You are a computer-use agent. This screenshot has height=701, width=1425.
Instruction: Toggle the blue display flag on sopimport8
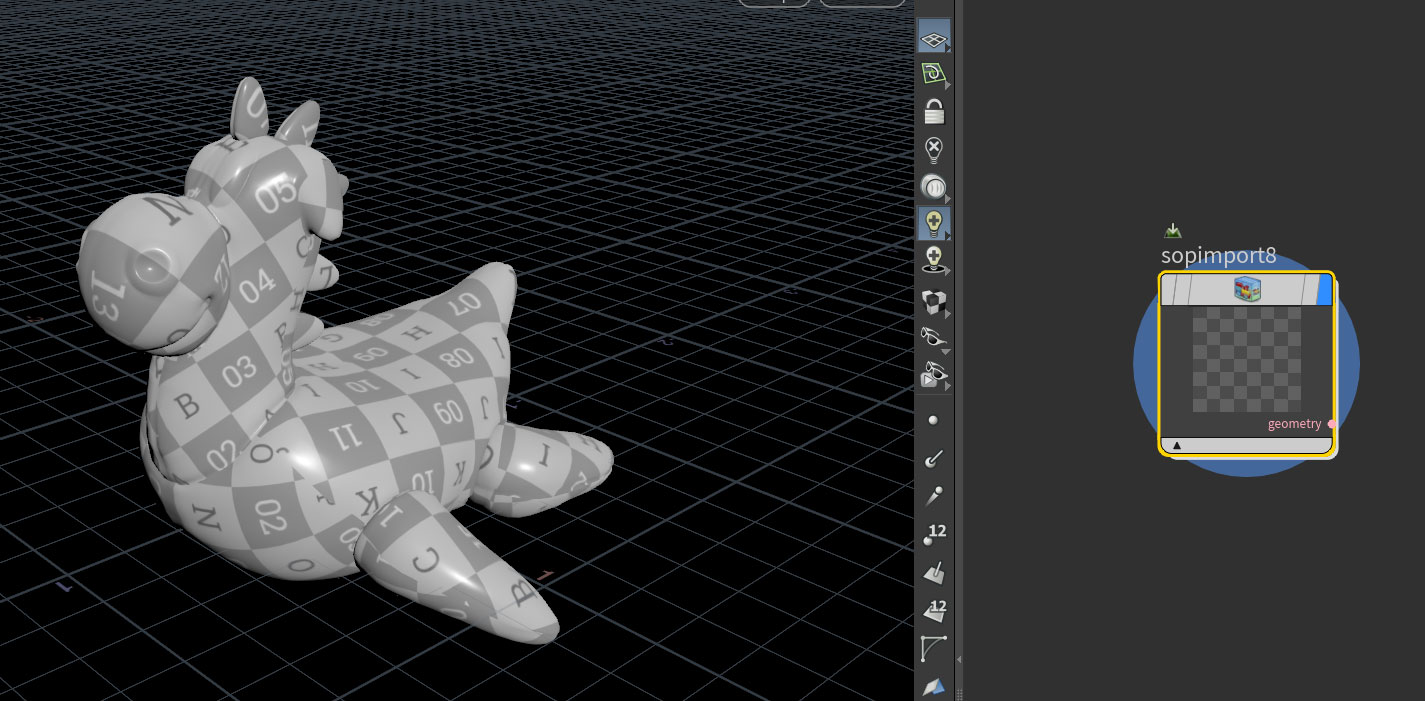coord(1324,290)
